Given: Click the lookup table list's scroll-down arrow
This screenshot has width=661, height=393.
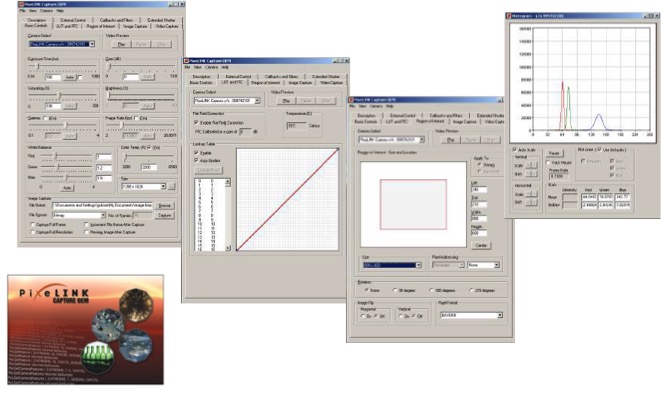Looking at the screenshot, I should click(228, 248).
